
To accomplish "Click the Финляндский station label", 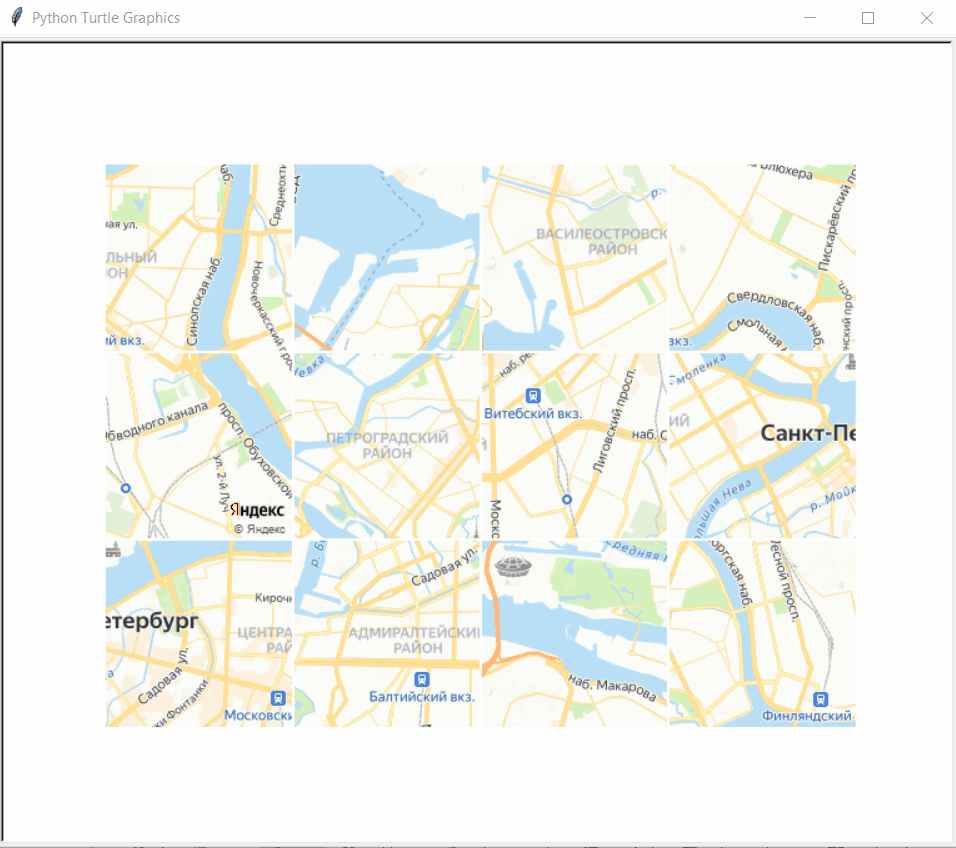I will click(x=807, y=716).
